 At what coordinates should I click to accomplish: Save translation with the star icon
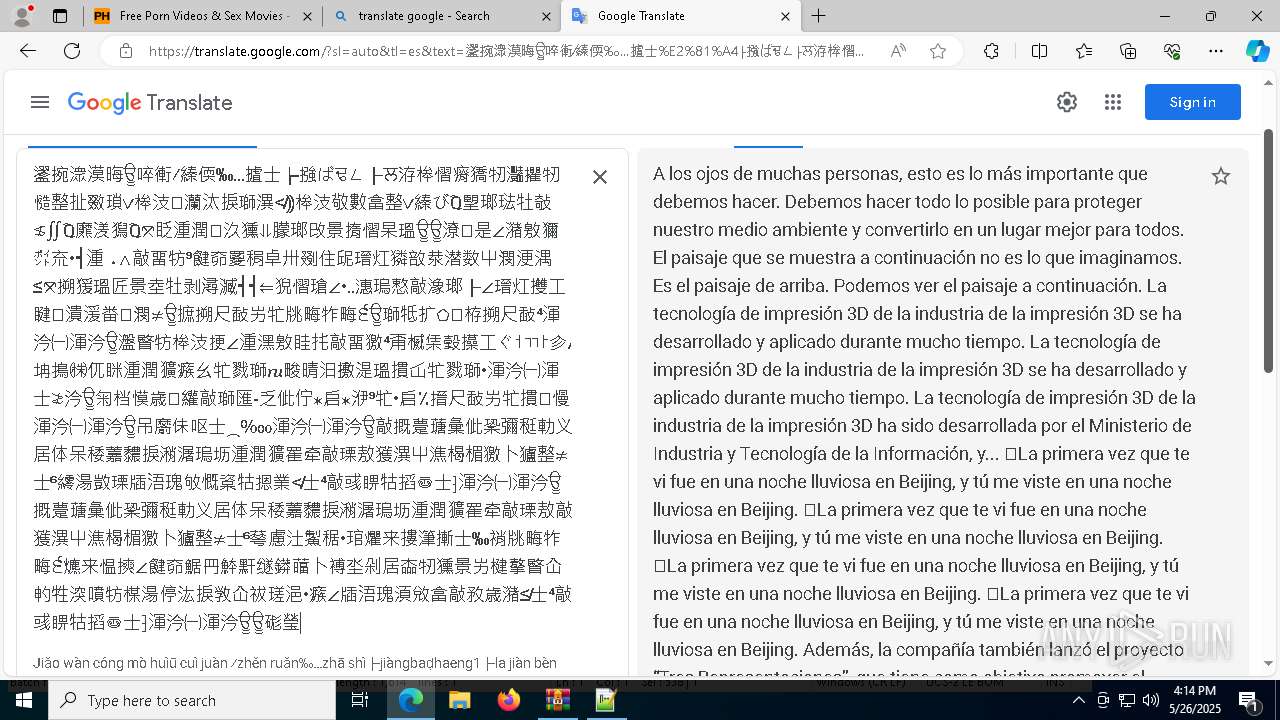tap(1221, 176)
